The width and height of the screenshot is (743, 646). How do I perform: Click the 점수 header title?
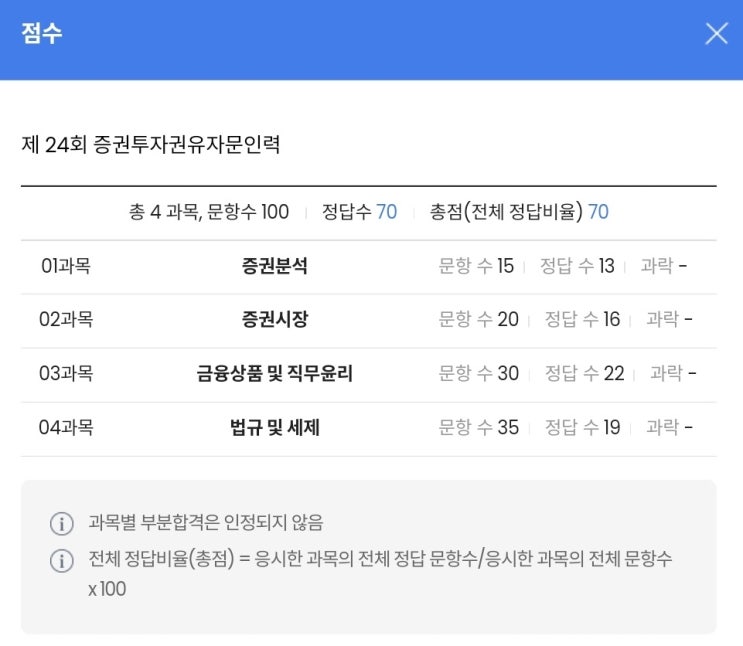[42, 33]
